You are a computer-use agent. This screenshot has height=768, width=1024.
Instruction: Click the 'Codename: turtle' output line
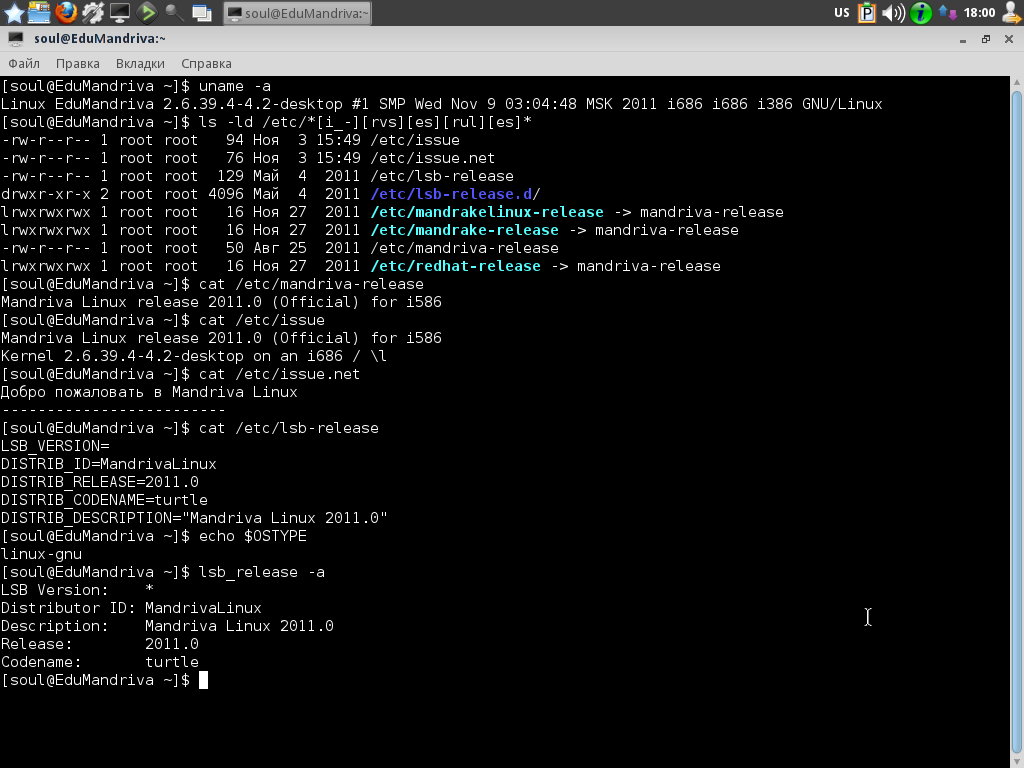[100, 662]
